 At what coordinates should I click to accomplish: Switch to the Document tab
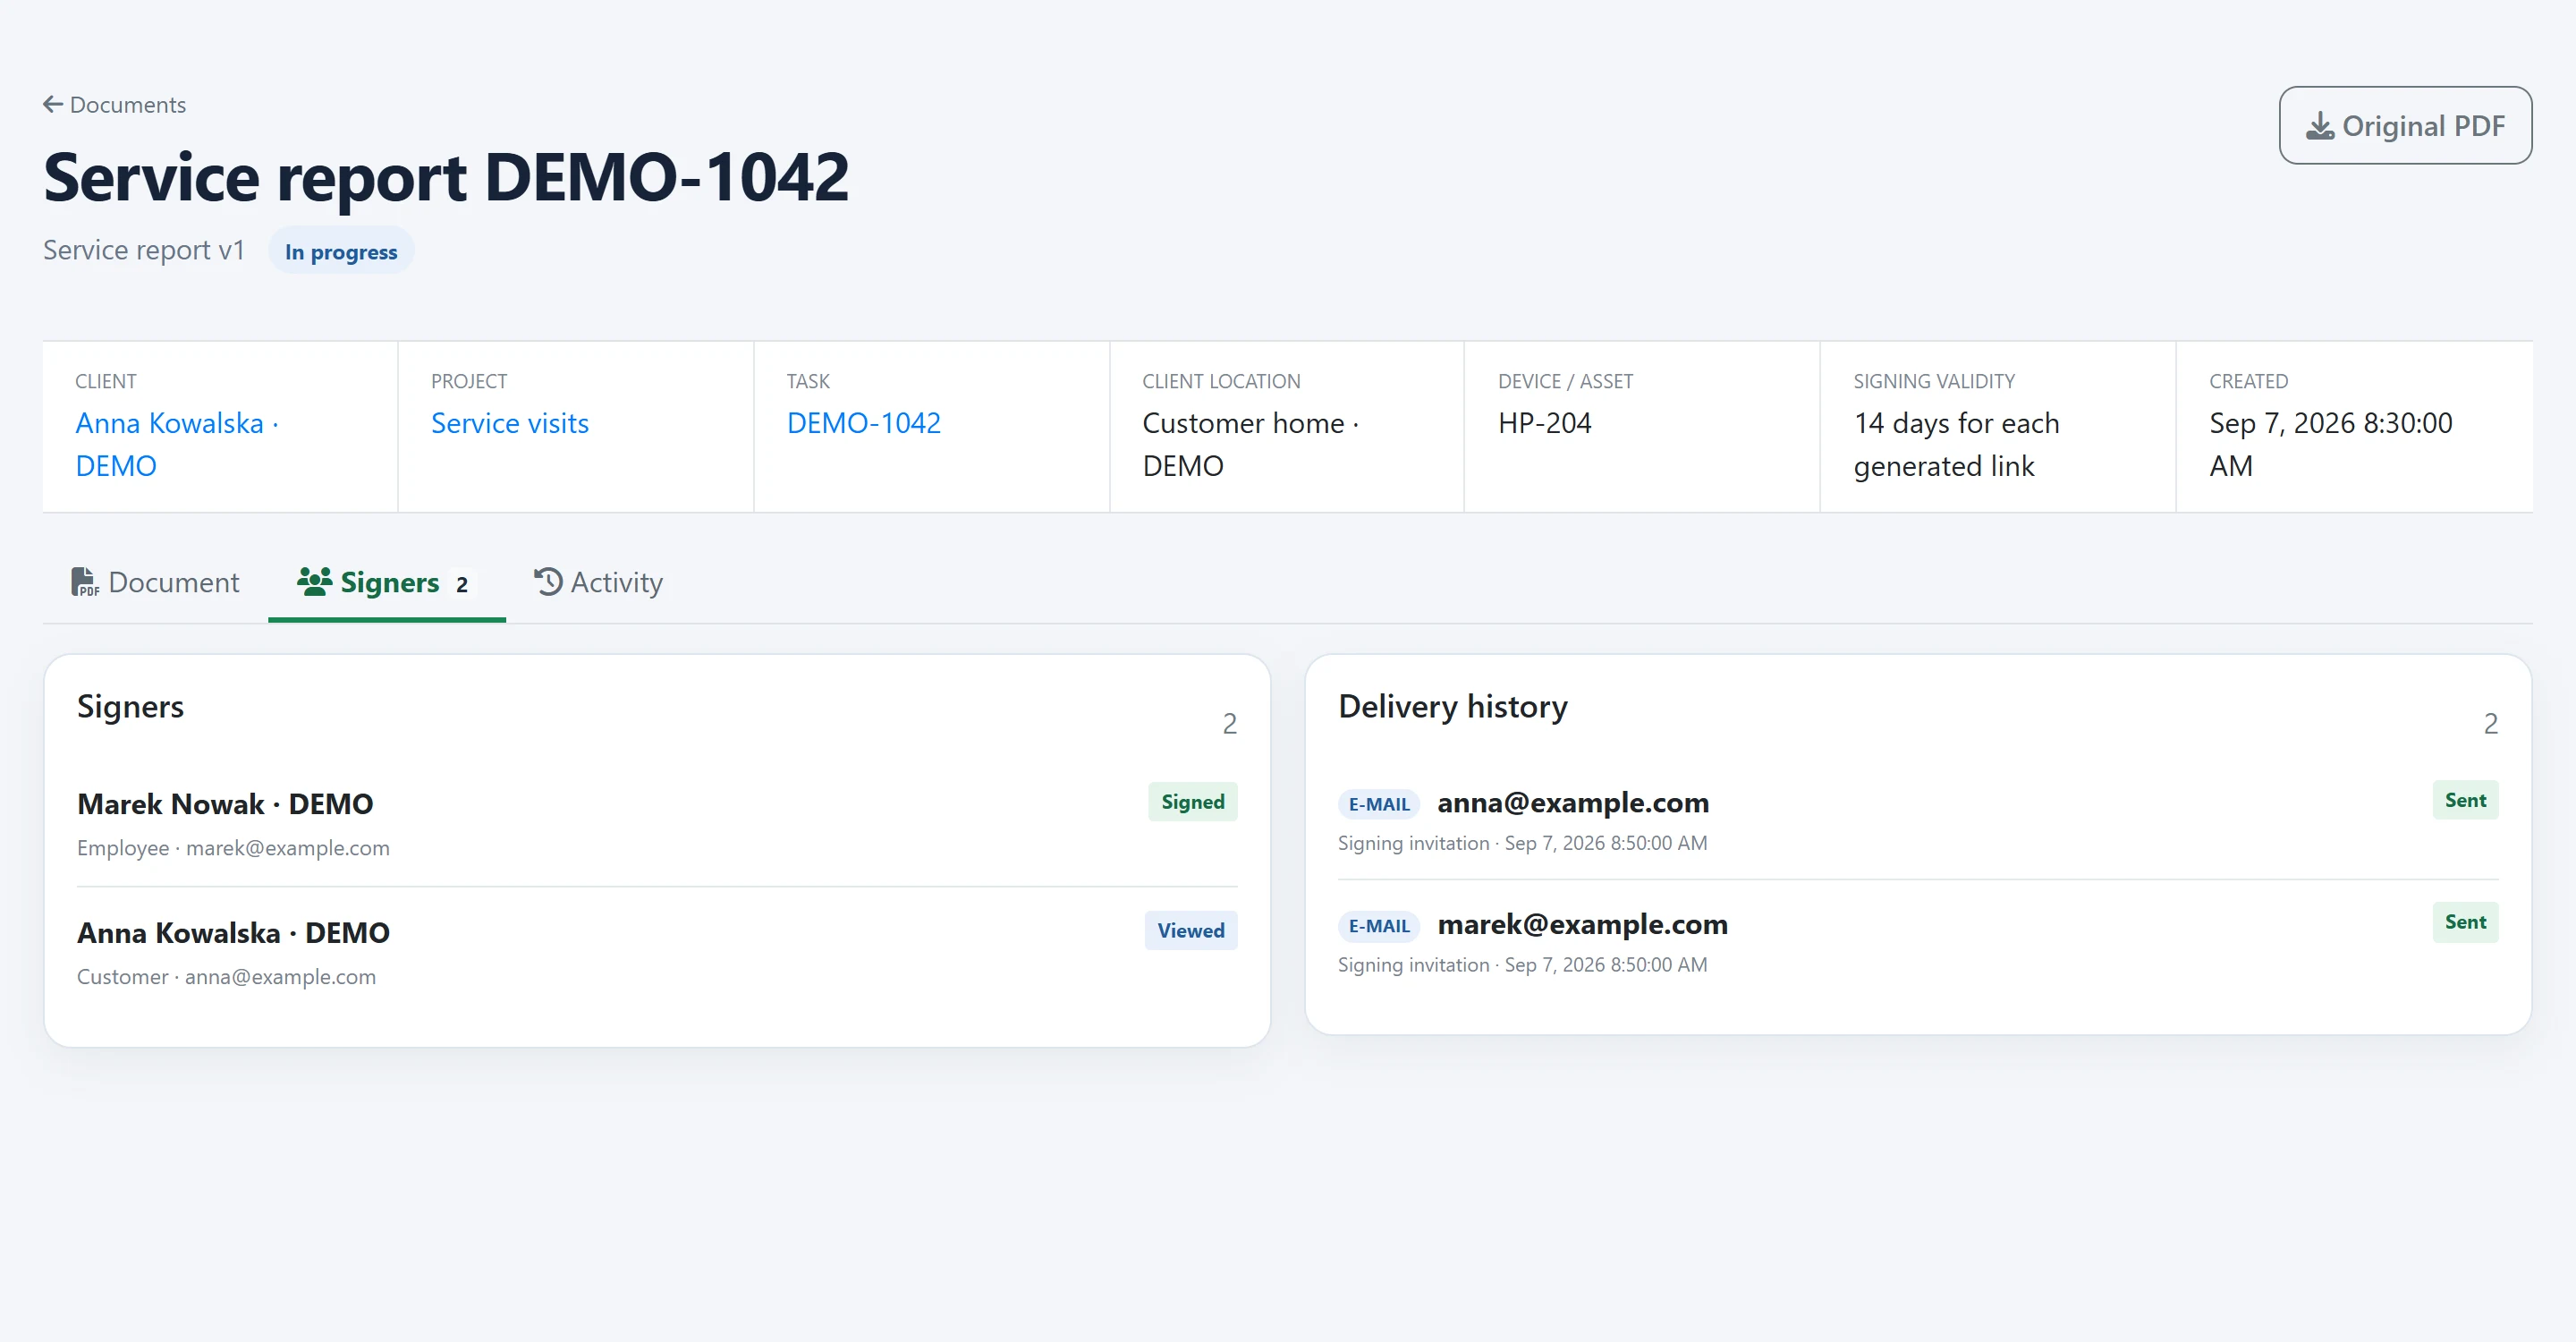coord(155,582)
